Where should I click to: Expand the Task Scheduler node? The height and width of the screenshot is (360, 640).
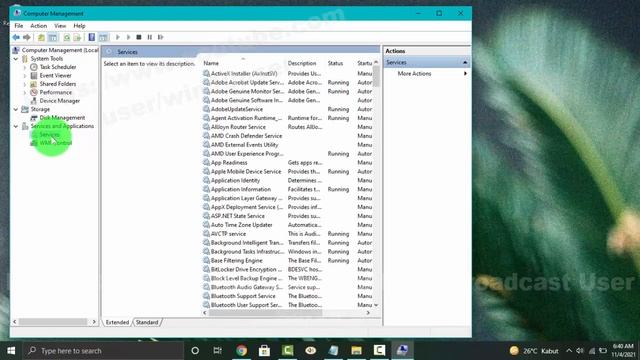pyautogui.click(x=25, y=67)
